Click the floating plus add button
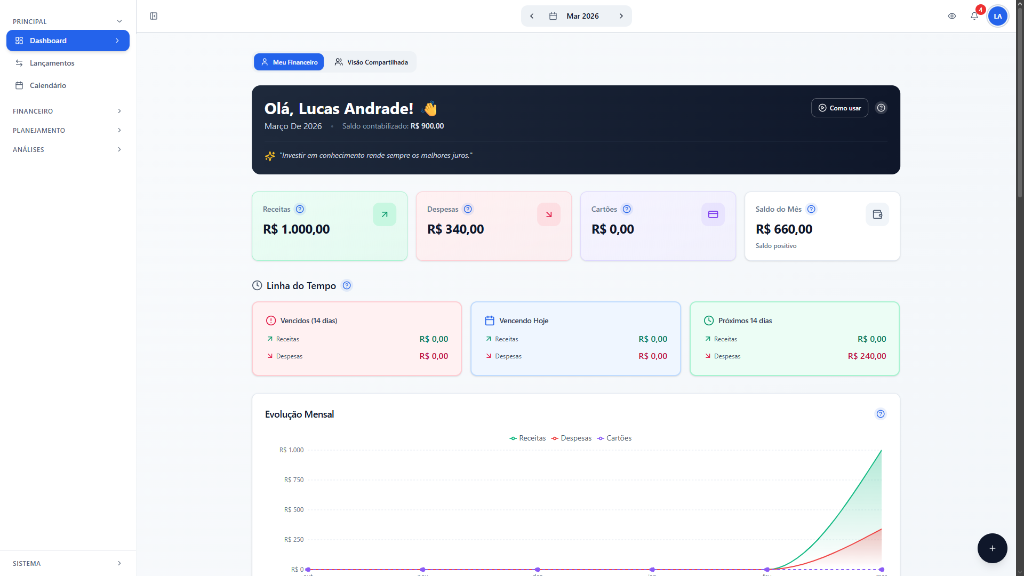The image size is (1024, 576). coord(992,548)
